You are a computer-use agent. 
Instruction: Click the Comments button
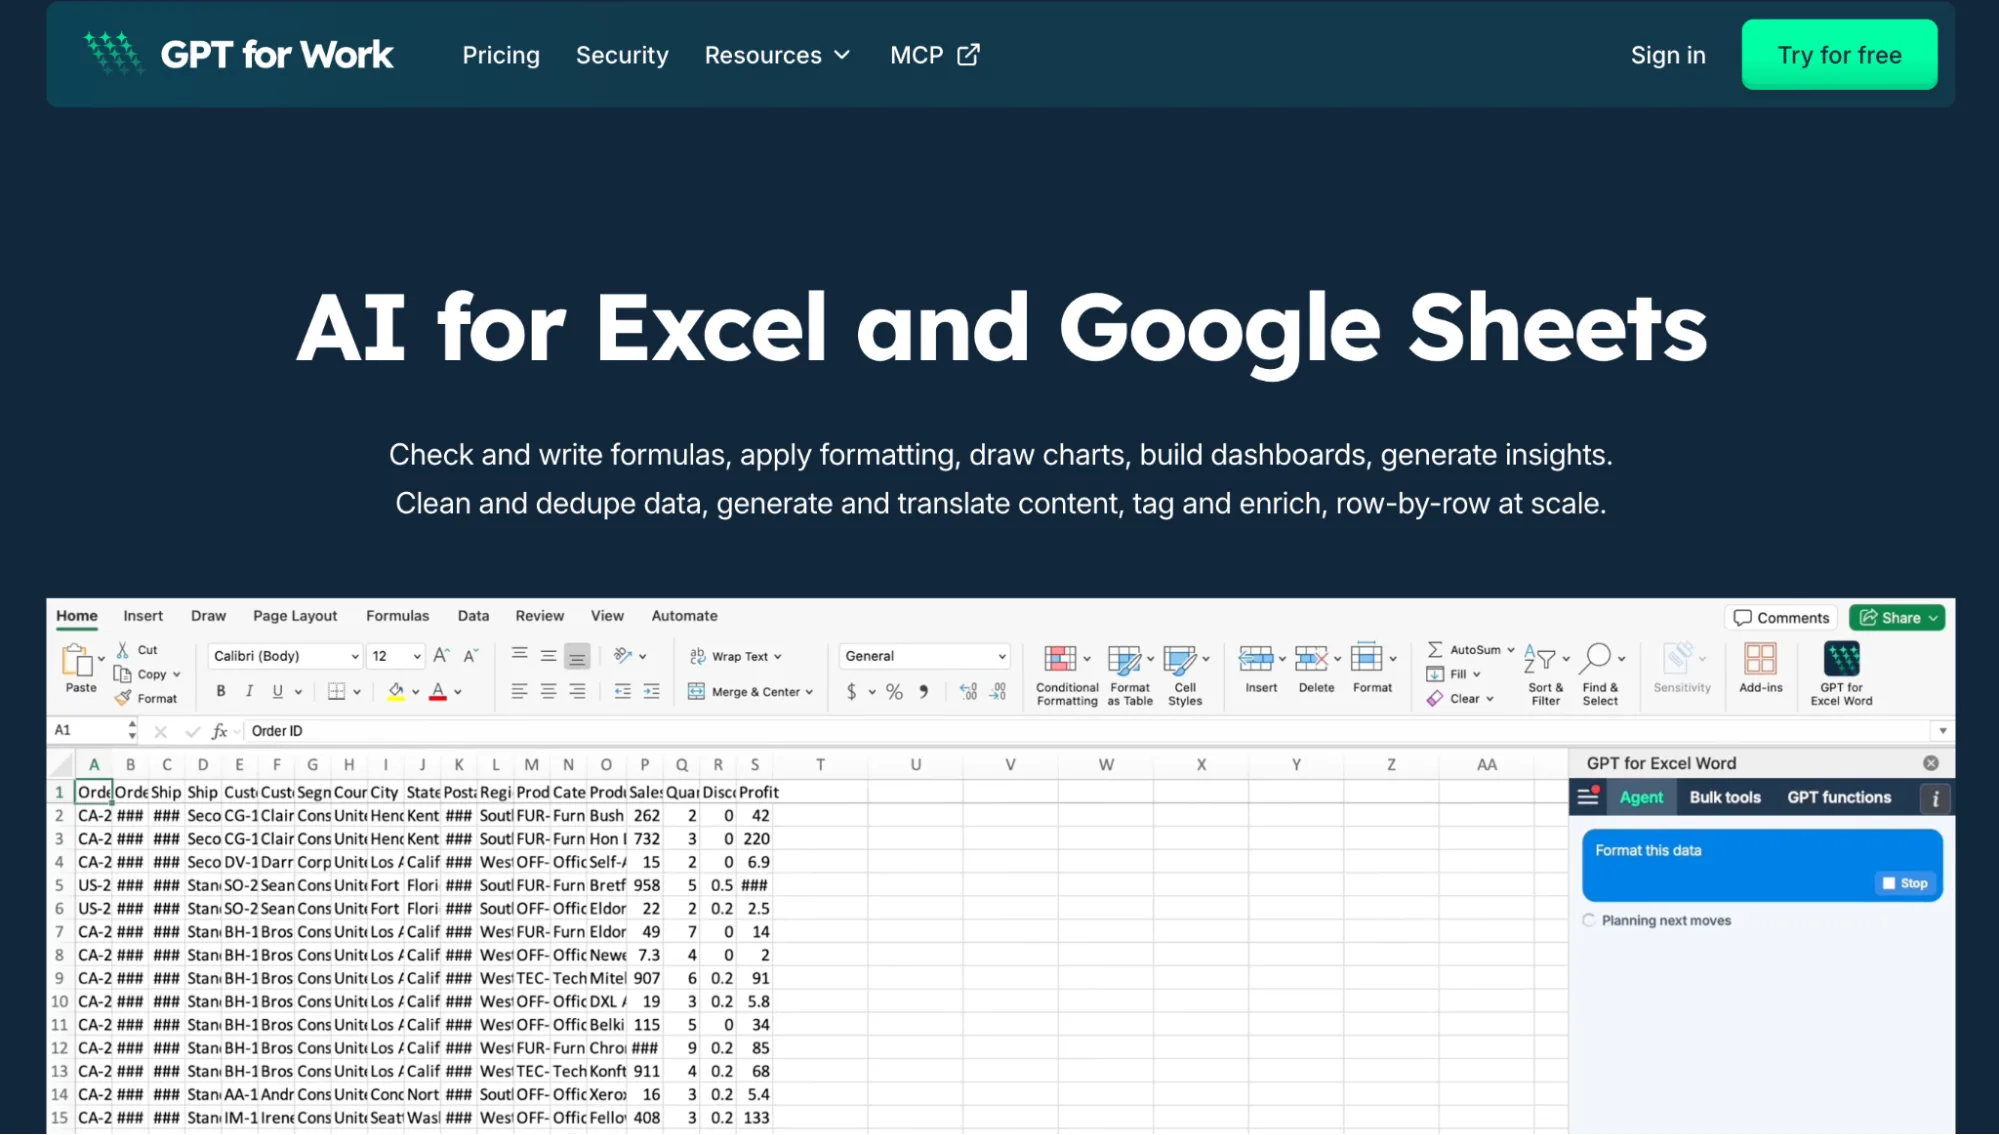click(1781, 618)
